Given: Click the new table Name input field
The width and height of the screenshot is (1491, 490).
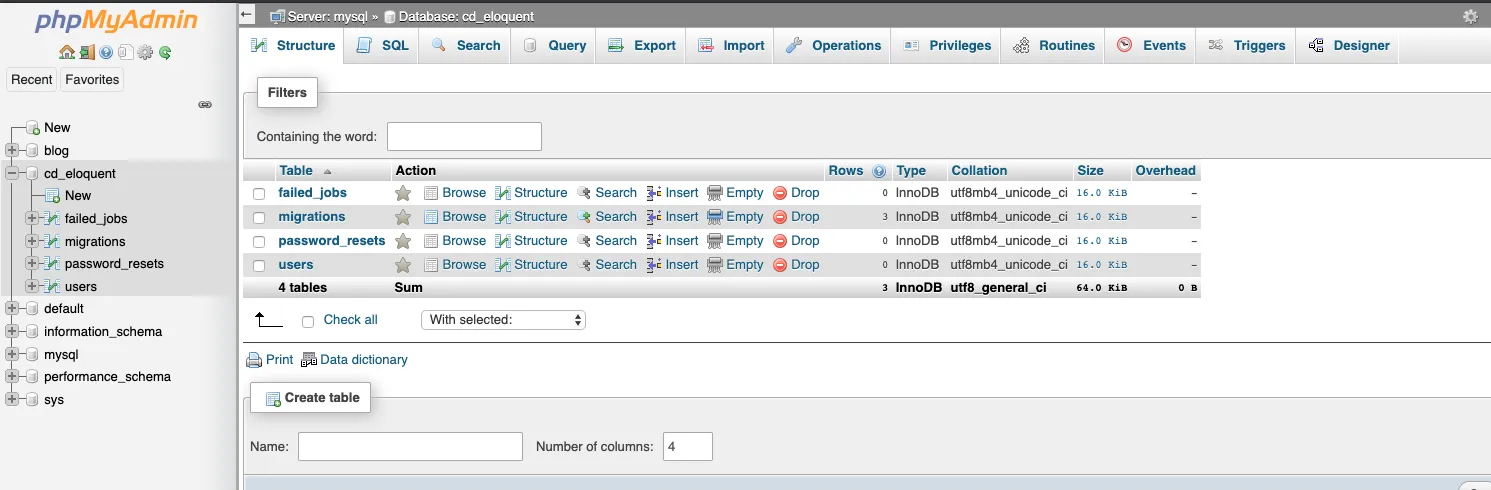Looking at the screenshot, I should tap(410, 446).
